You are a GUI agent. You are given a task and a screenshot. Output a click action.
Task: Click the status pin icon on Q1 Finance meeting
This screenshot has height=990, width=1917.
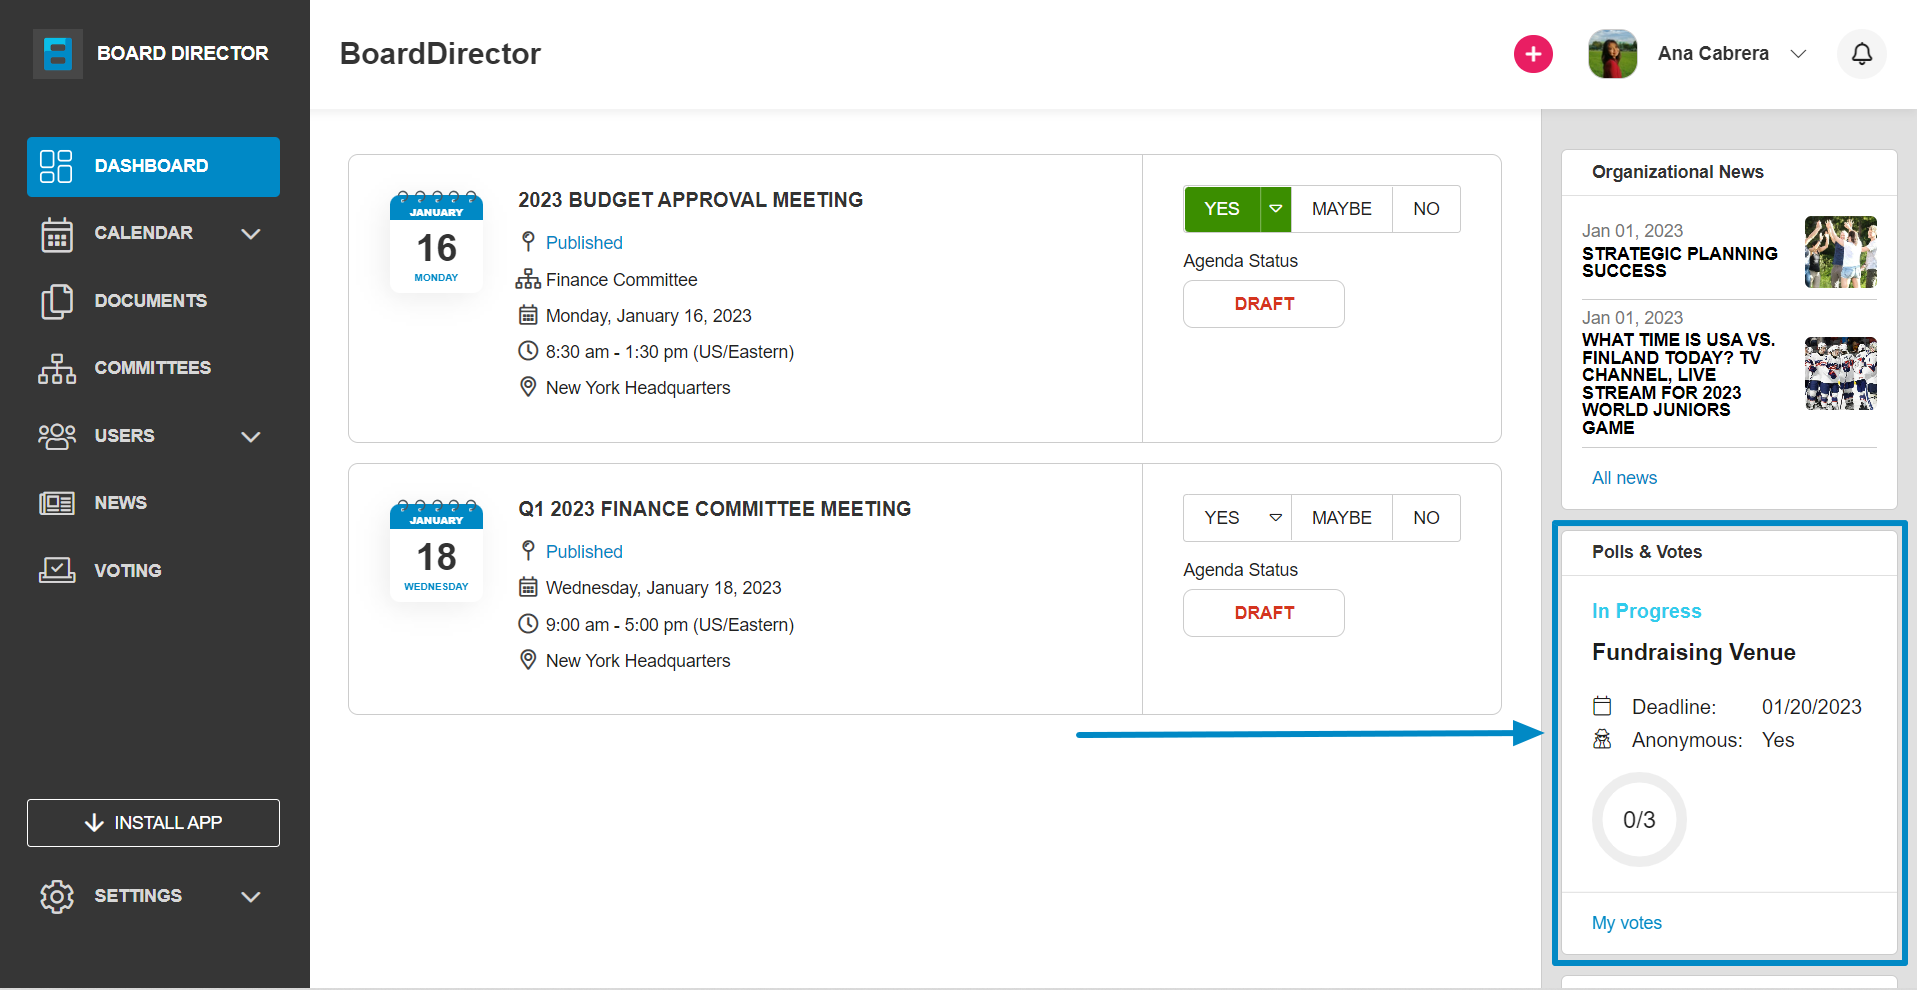(528, 550)
